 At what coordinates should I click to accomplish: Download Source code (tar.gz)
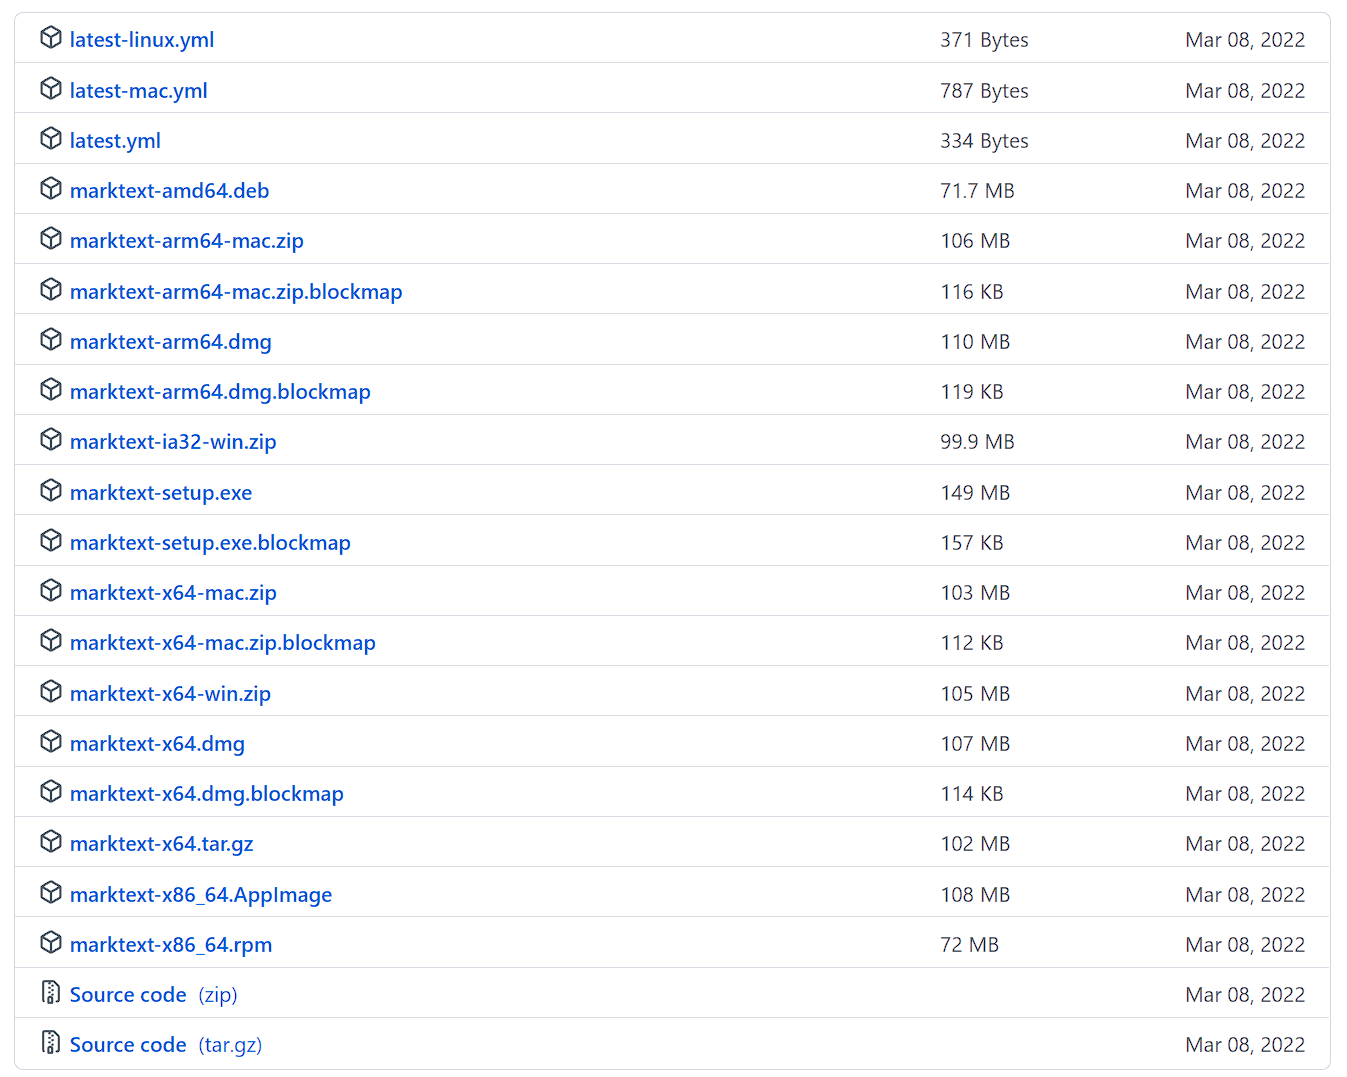pos(166,1045)
